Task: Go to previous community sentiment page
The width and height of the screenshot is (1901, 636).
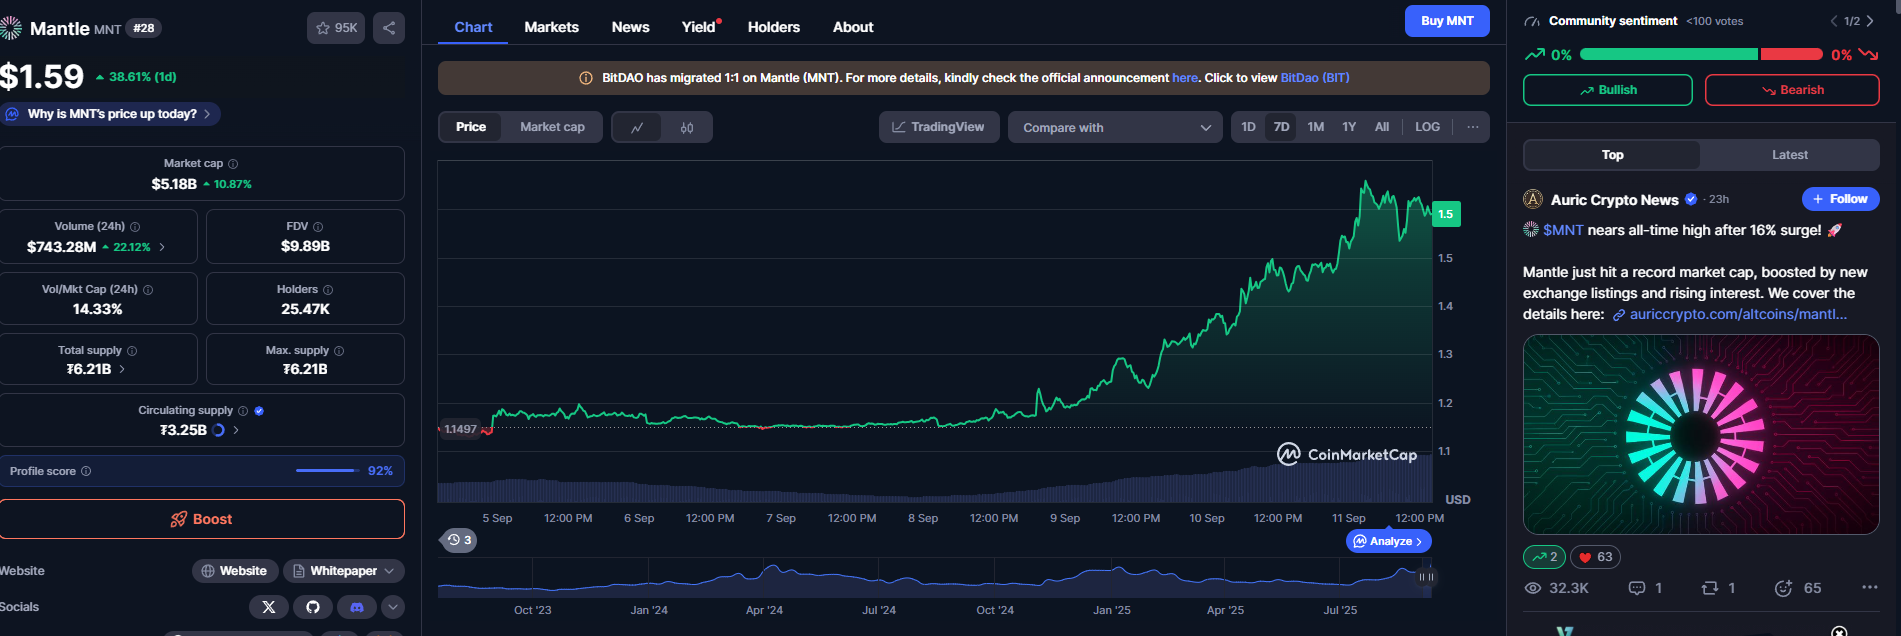Action: point(1834,21)
